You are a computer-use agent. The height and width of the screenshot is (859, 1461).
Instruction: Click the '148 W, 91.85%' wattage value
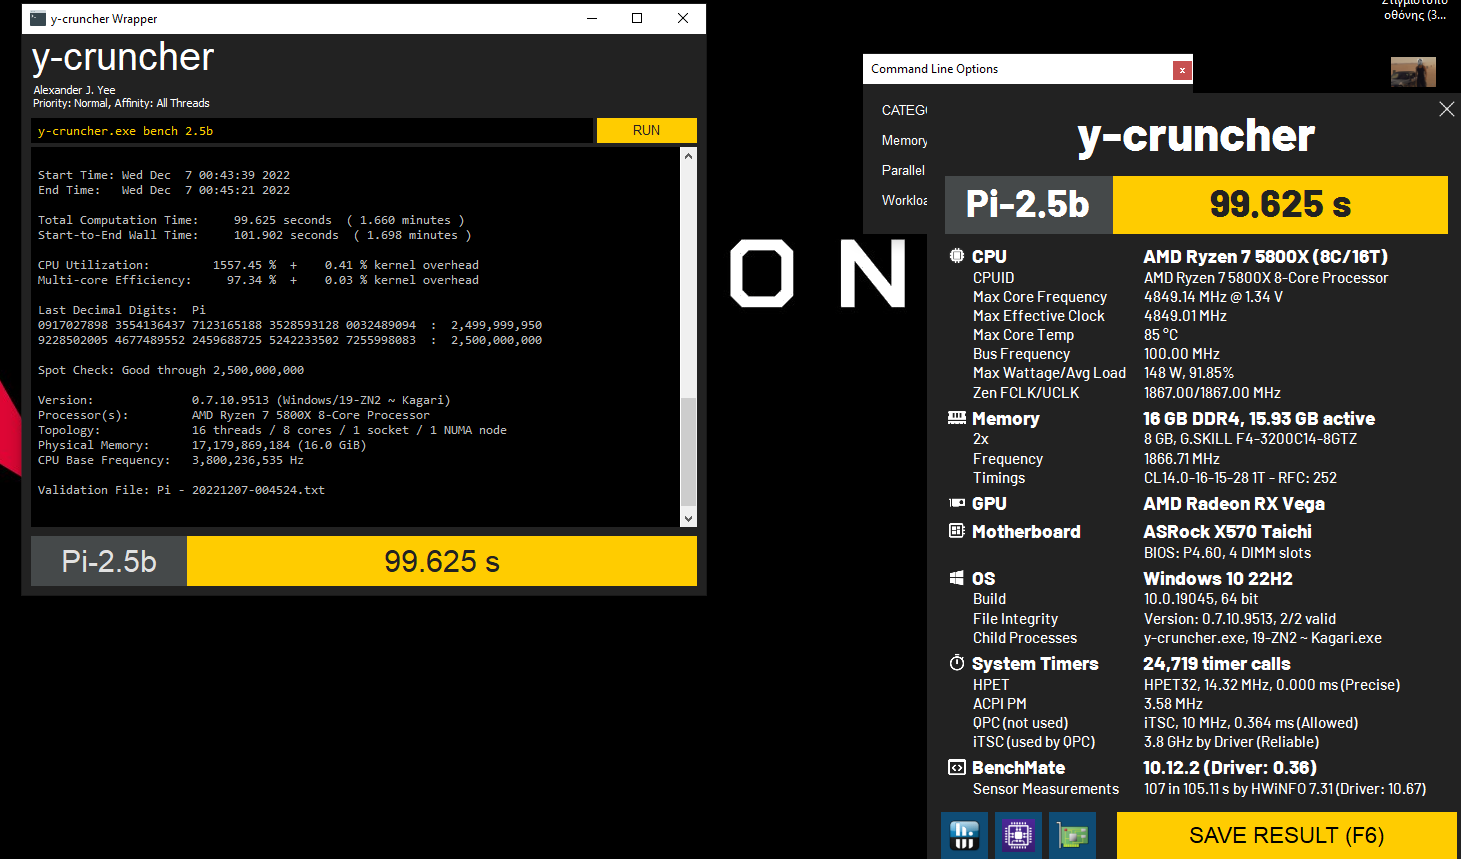coord(1189,373)
